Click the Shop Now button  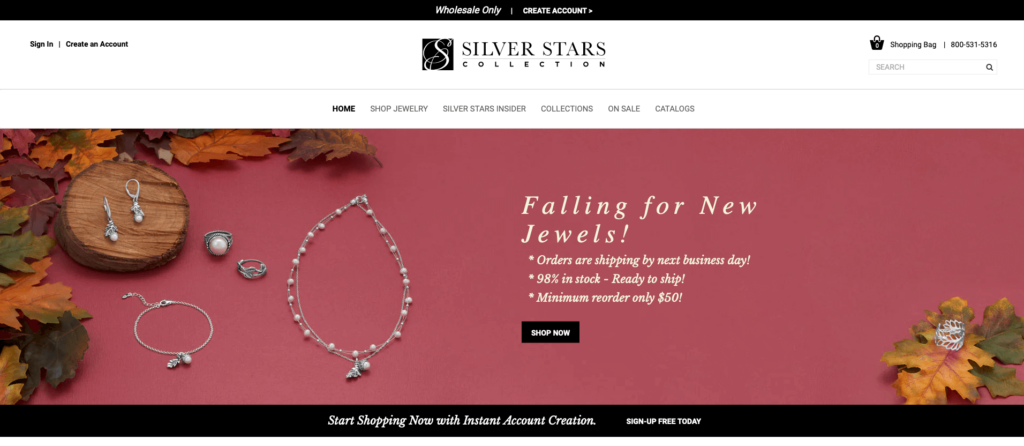(551, 332)
